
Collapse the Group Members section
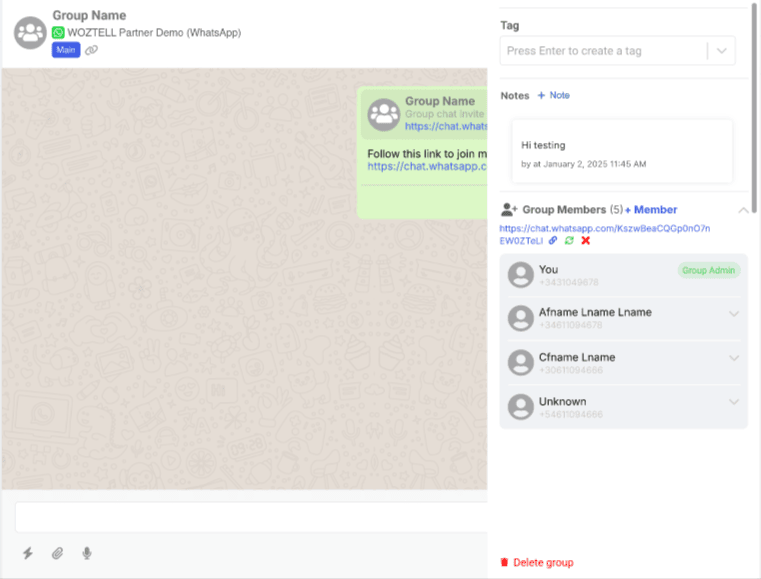pyautogui.click(x=742, y=210)
